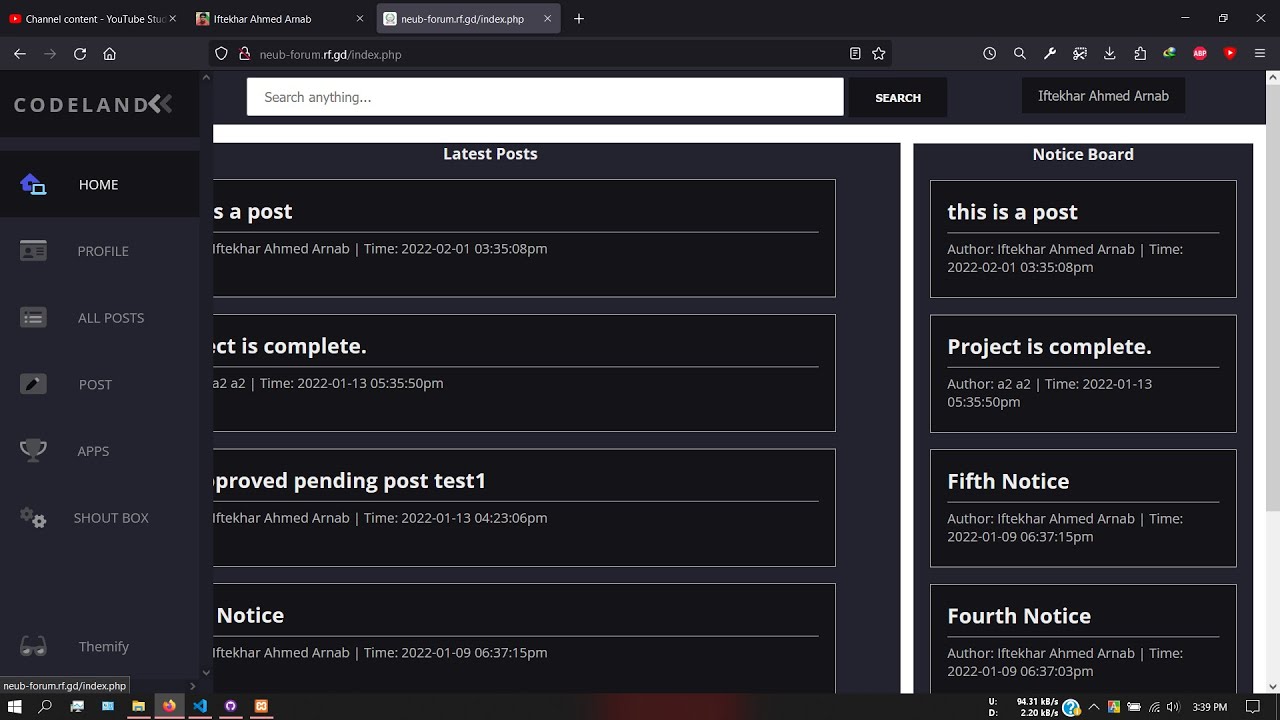
Task: Open 'this is a post' in Notice Board
Action: point(1012,212)
